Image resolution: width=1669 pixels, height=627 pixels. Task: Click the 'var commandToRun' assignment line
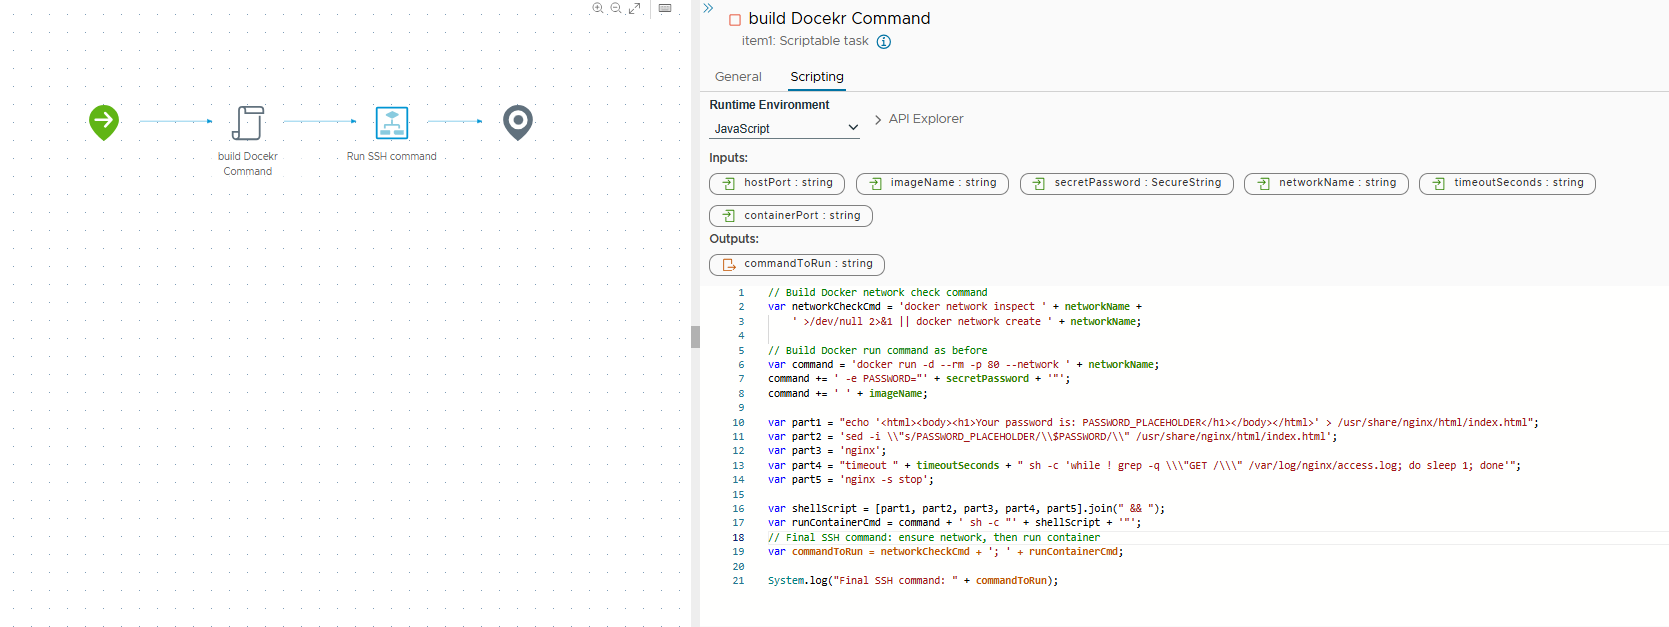[946, 552]
